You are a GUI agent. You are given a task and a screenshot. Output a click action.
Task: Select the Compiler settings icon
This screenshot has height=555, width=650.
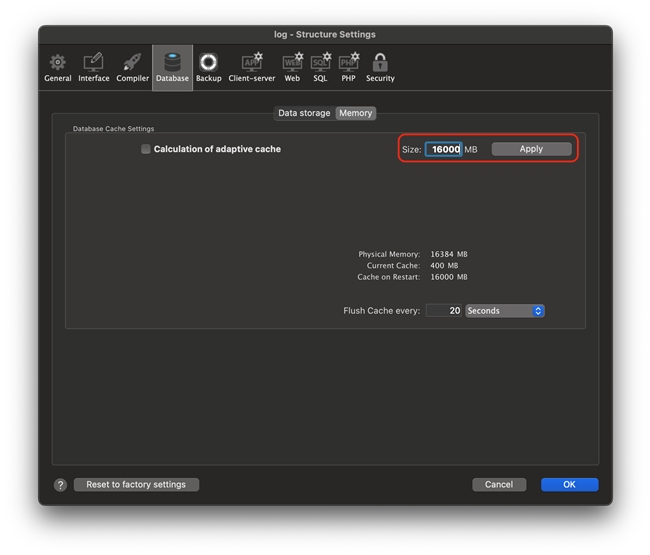tap(132, 67)
